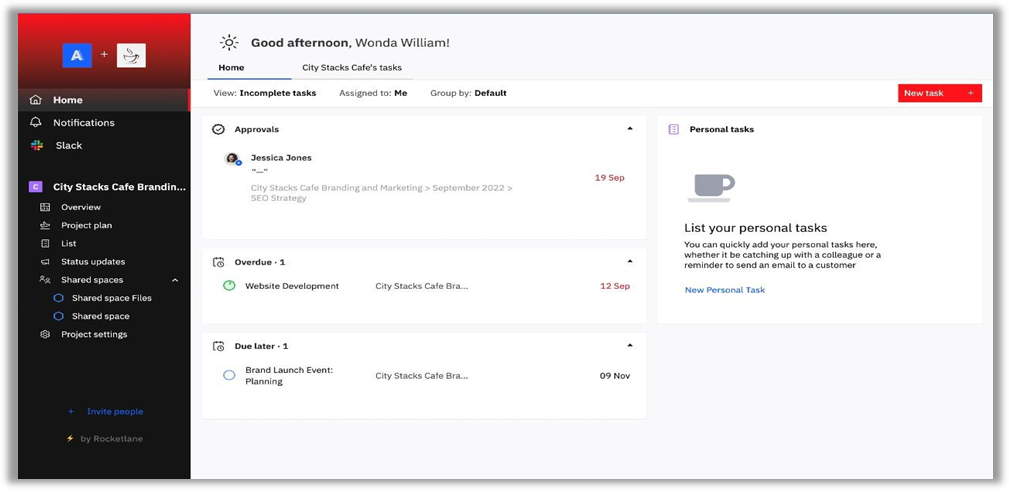
Task: Open the View Incomplete tasks filter
Action: 265,93
